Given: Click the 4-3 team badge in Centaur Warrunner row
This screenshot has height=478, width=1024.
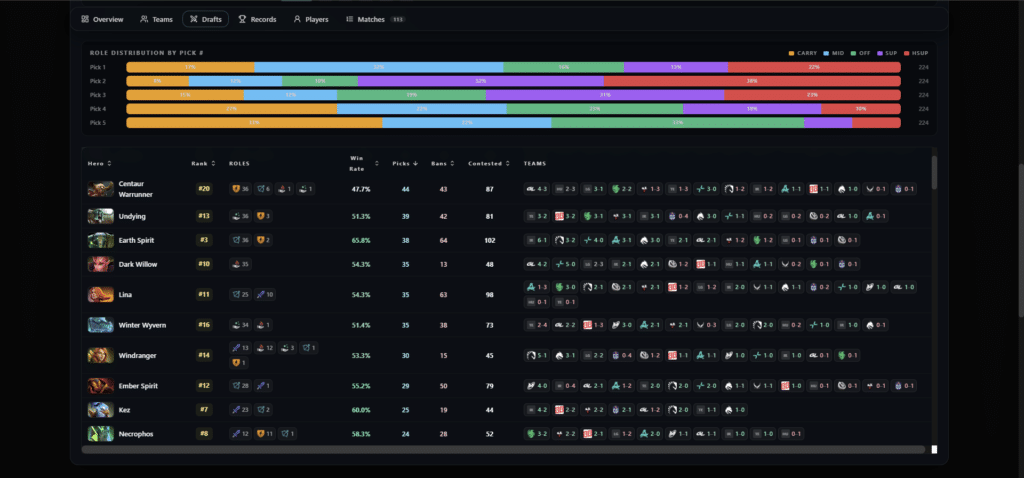Looking at the screenshot, I should click(x=536, y=189).
